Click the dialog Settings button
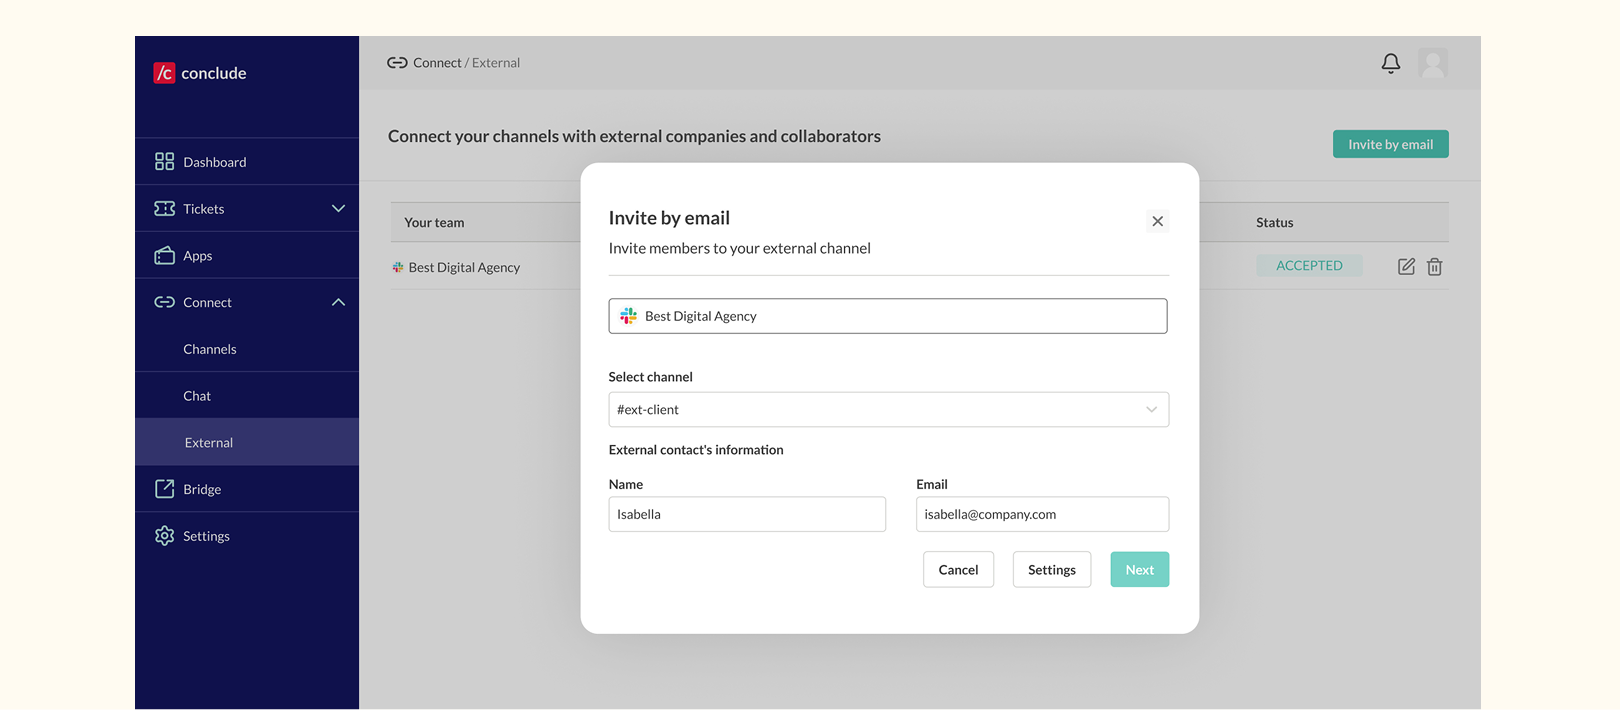Image resolution: width=1620 pixels, height=710 pixels. 1052,570
